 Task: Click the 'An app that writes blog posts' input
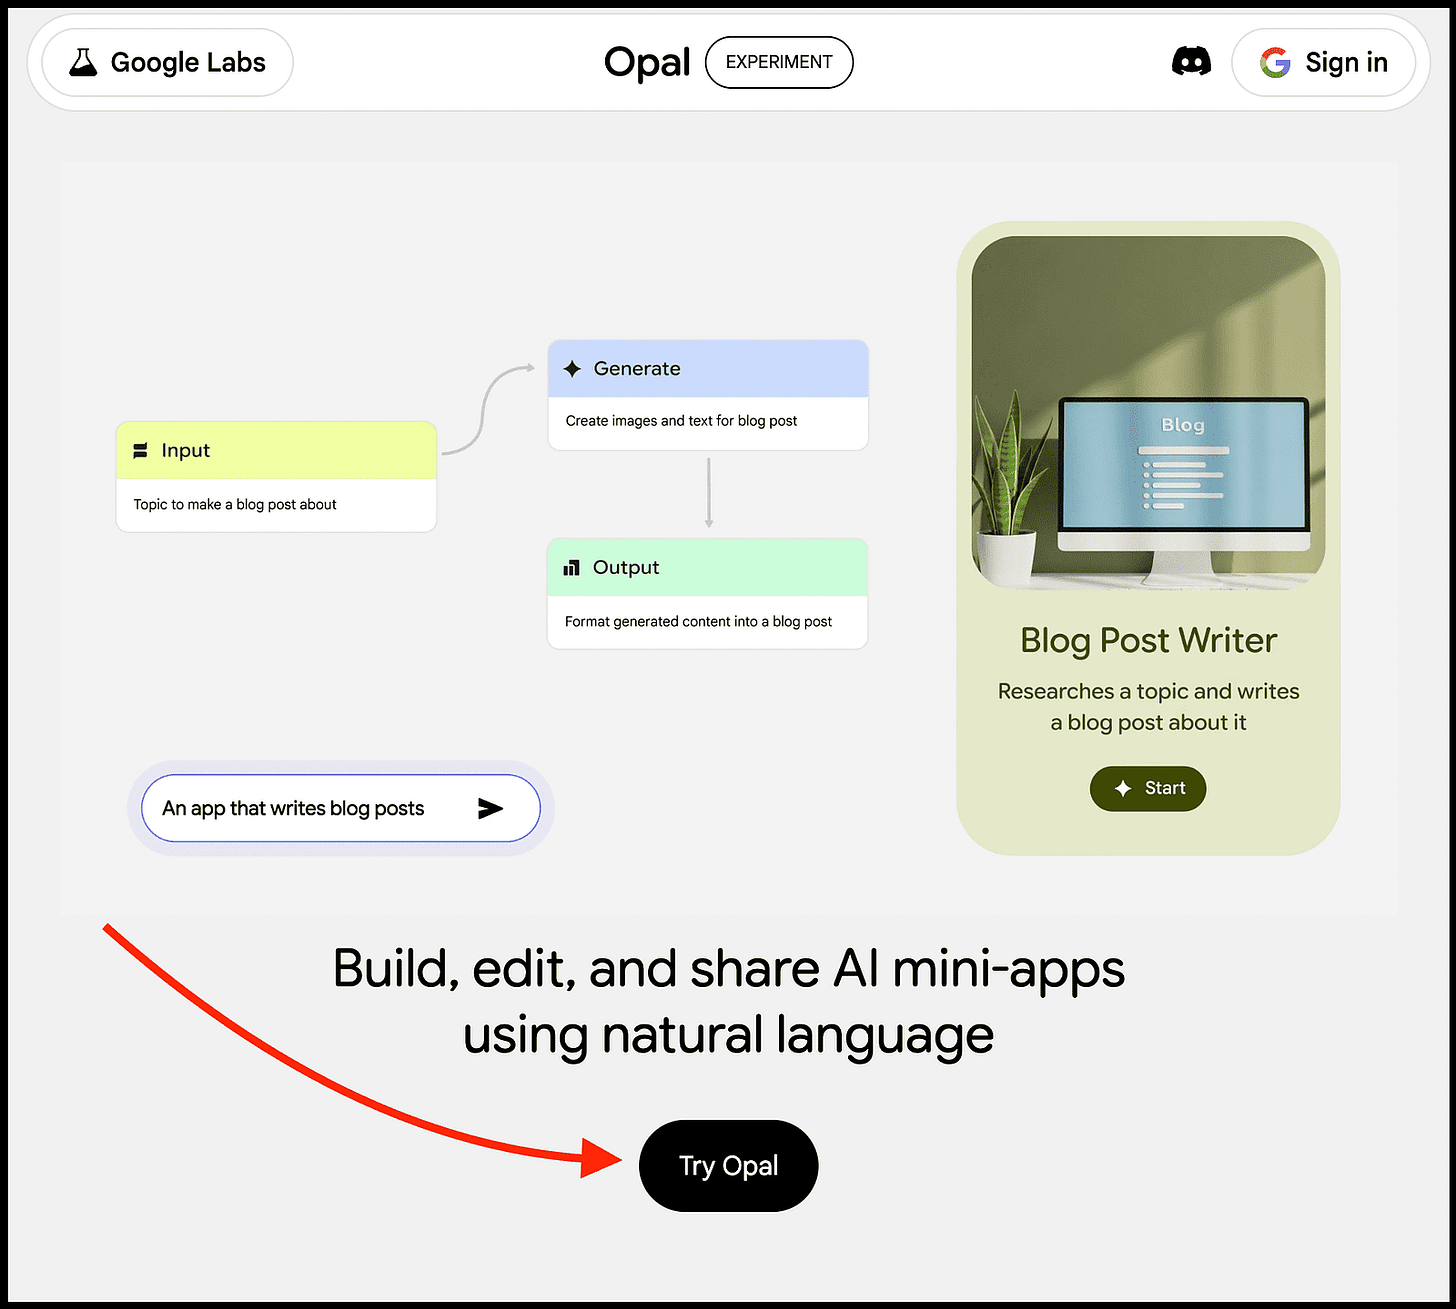[x=341, y=808]
